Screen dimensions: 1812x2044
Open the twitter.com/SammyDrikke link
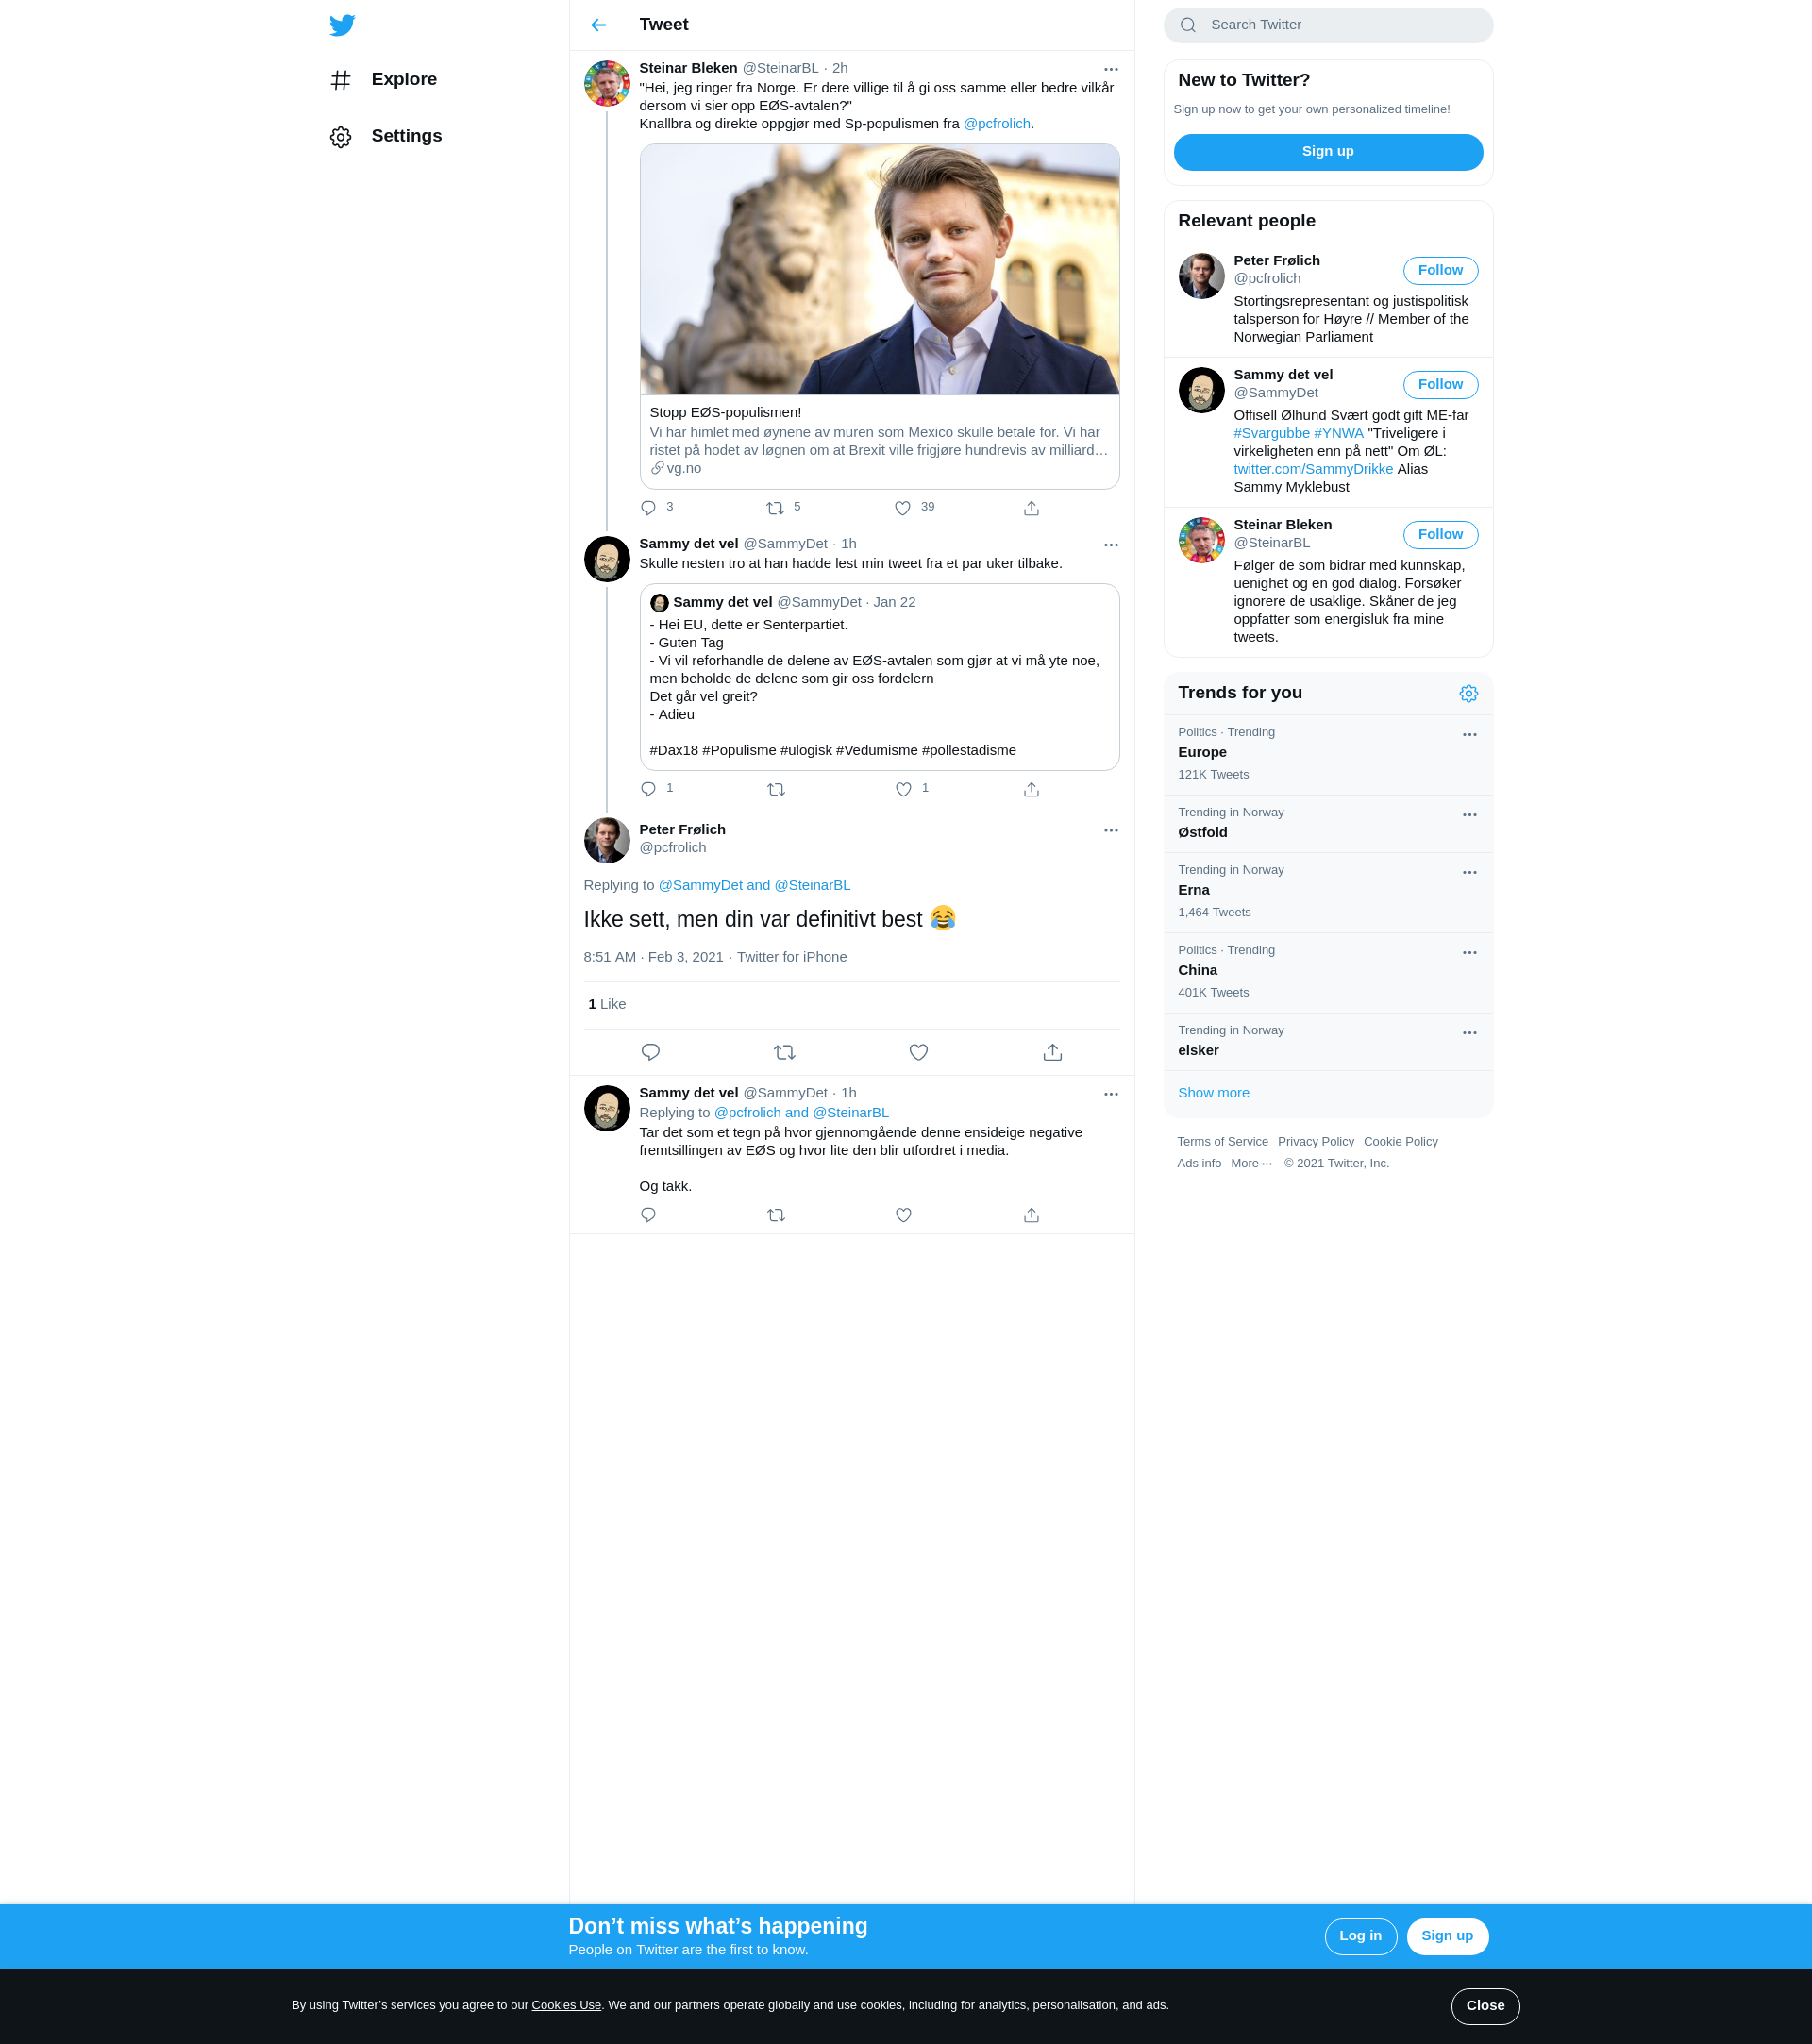tap(1313, 469)
